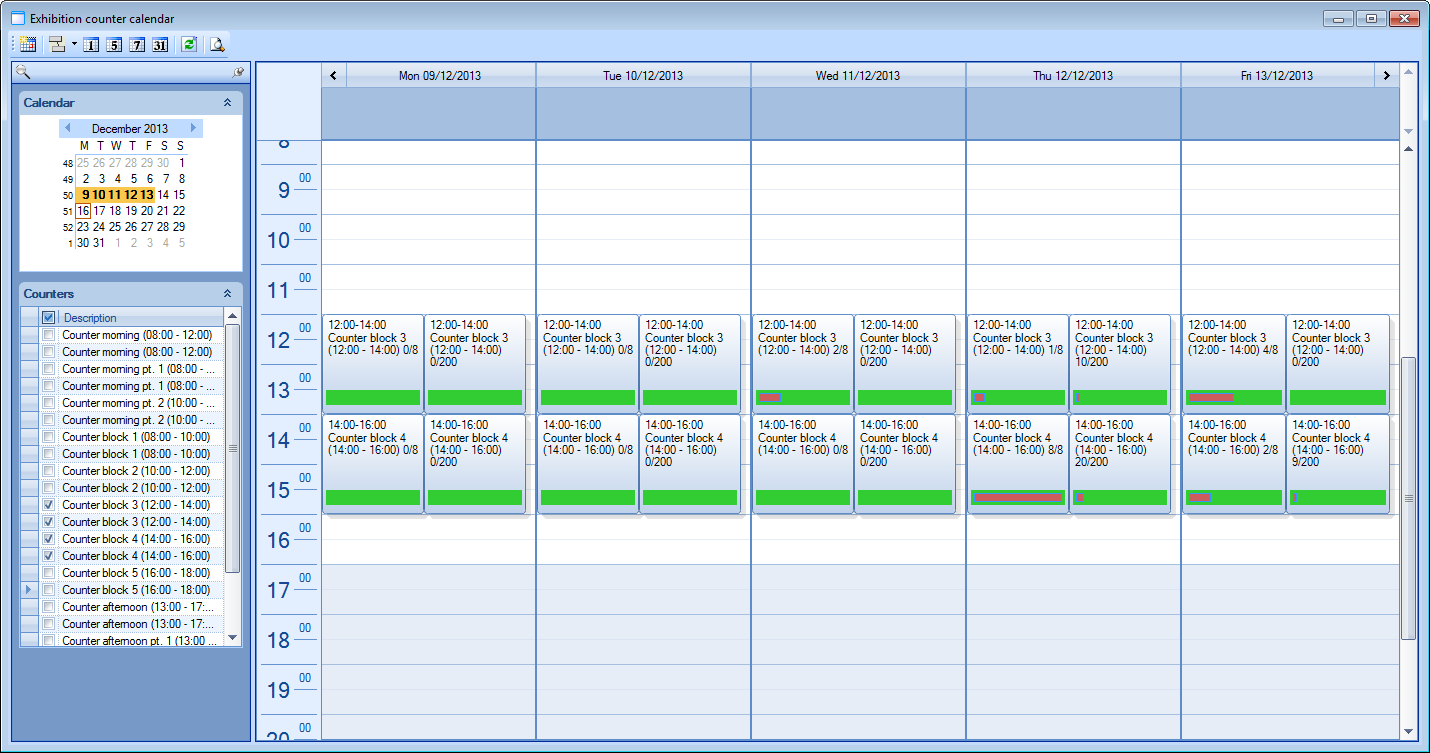Open the grouping toolbar dropdown arrow

(x=74, y=44)
